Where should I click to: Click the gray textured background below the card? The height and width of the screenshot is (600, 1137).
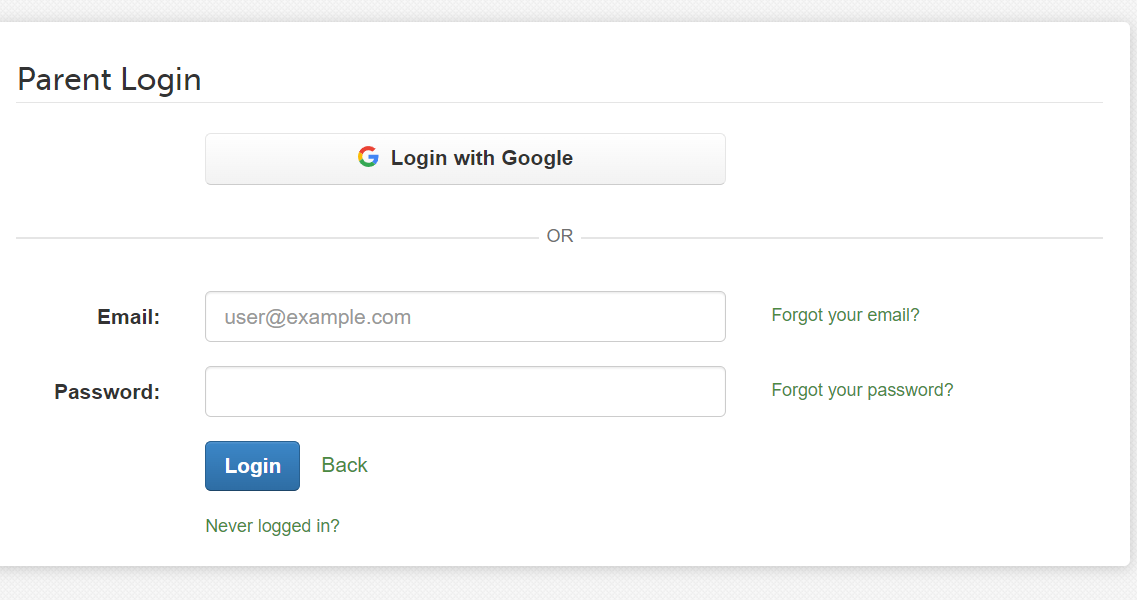tap(568, 585)
